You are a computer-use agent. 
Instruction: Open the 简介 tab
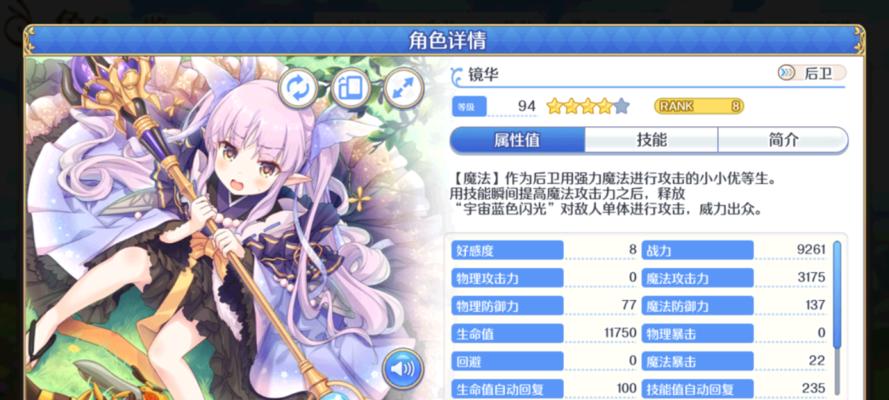click(x=784, y=141)
